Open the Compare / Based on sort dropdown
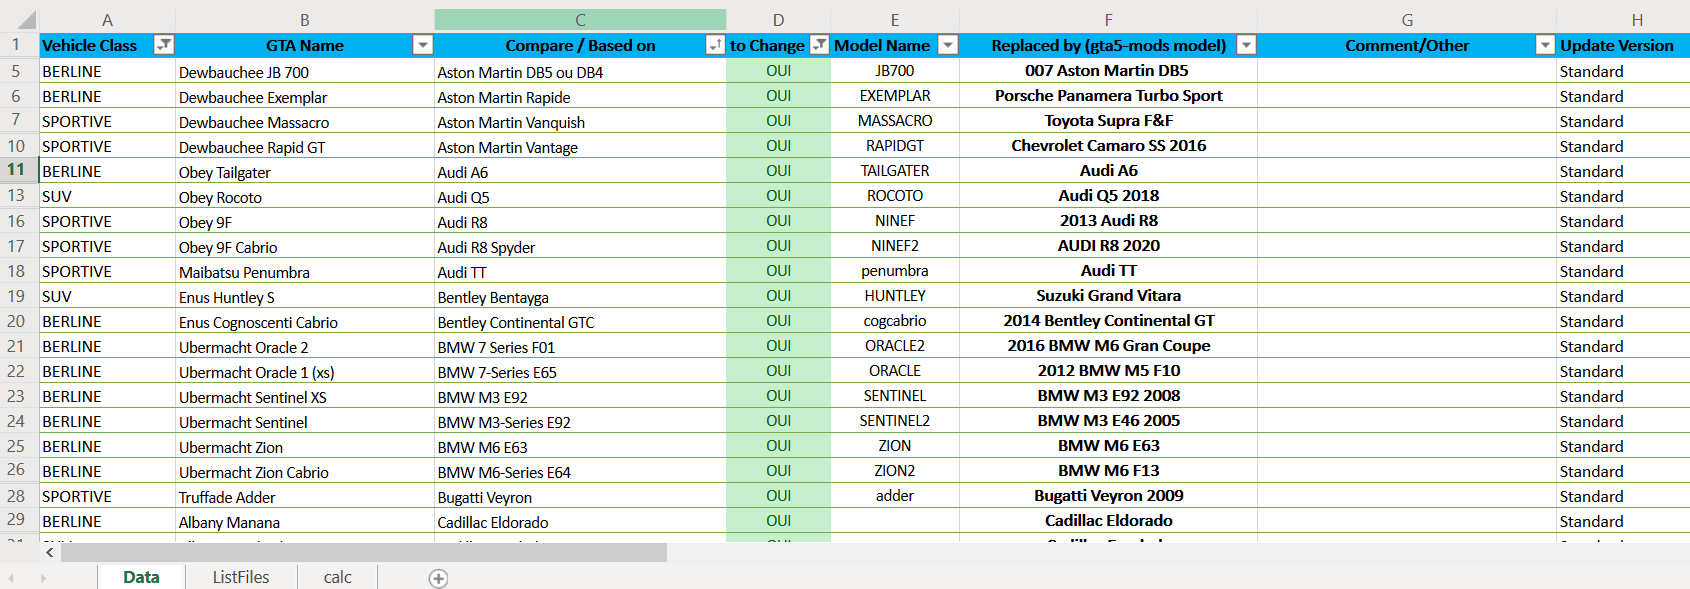The width and height of the screenshot is (1690, 589). [x=715, y=45]
